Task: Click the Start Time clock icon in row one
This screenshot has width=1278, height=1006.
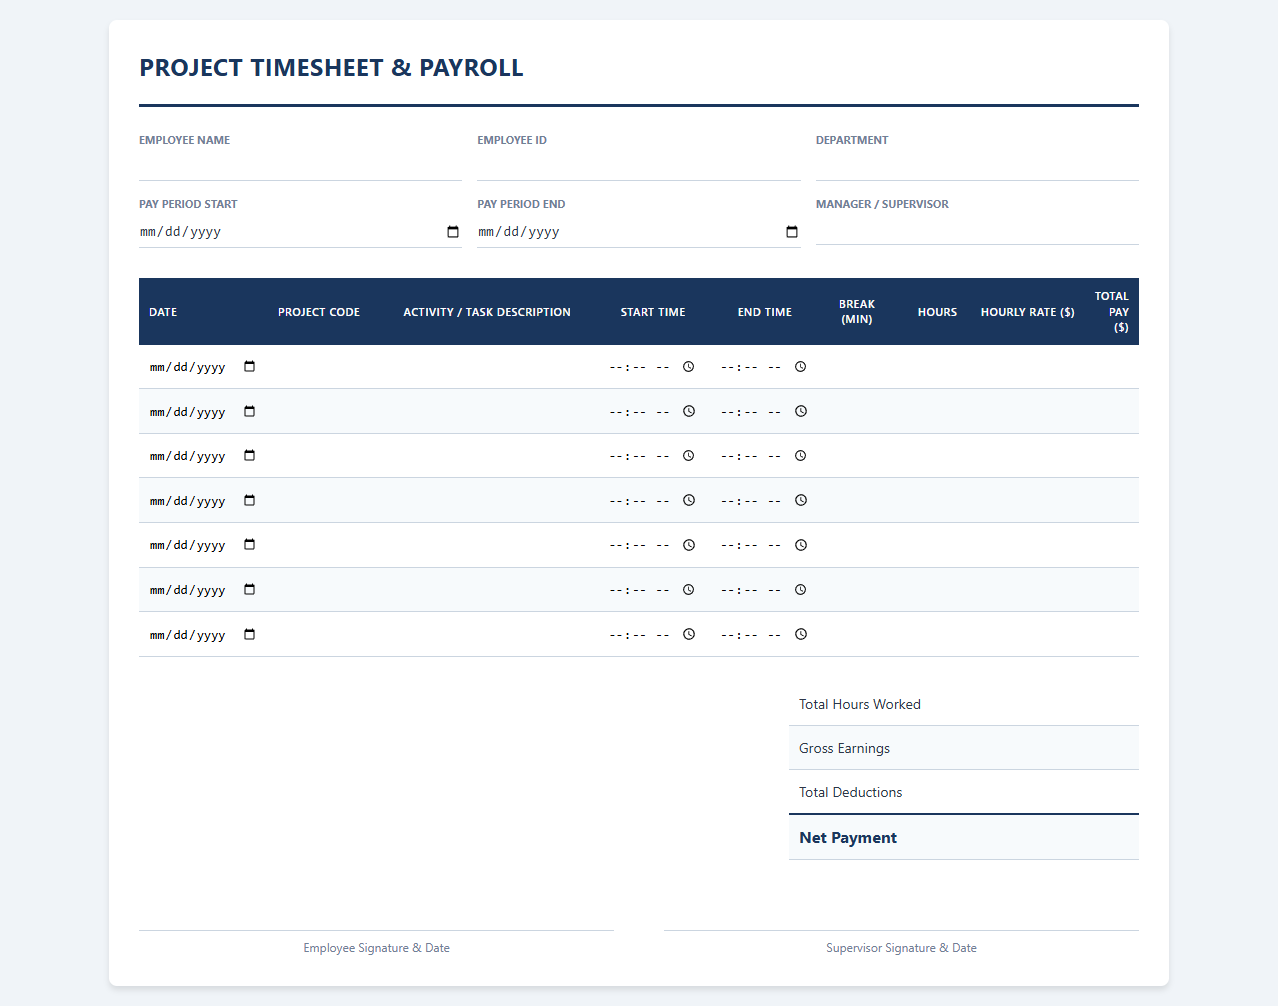Action: coord(689,367)
